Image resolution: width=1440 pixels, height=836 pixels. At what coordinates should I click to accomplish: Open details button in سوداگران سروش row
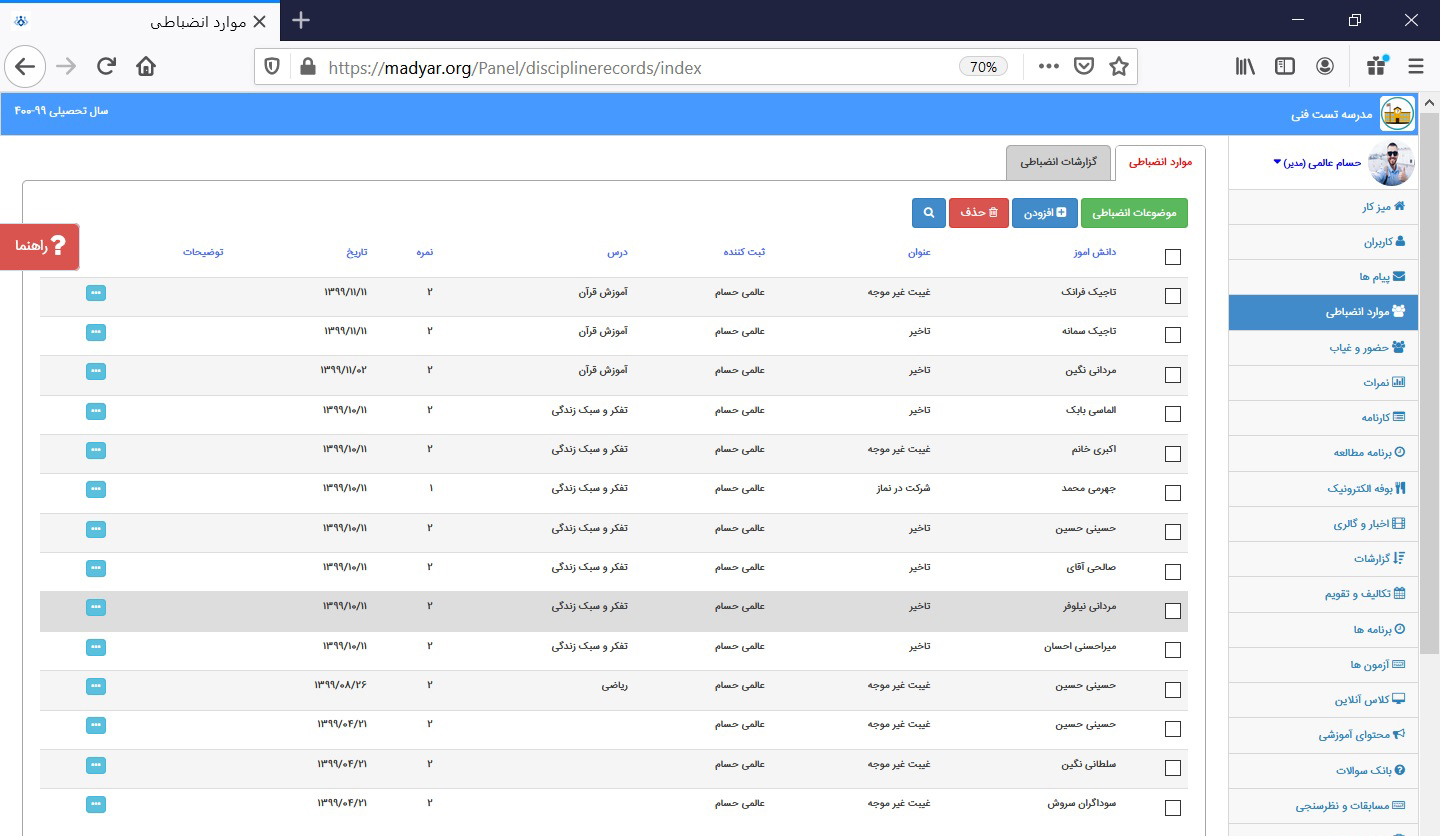click(96, 804)
